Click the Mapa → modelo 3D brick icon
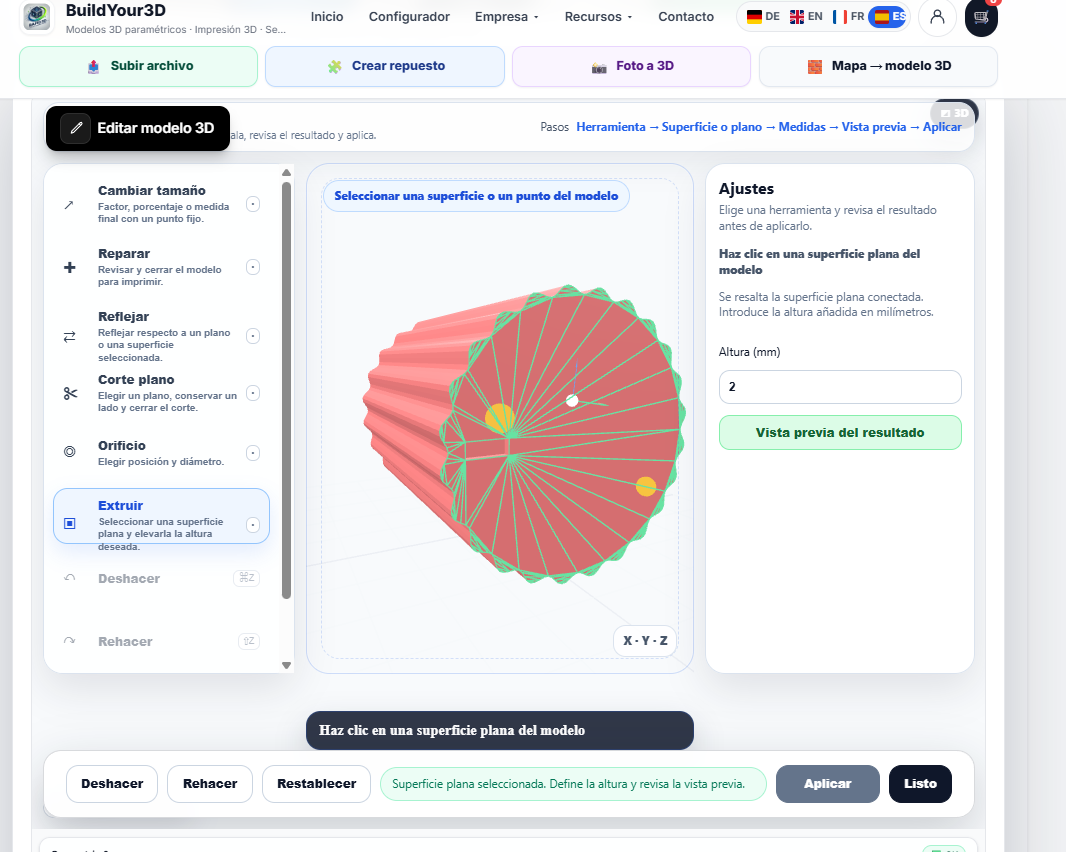 814,67
